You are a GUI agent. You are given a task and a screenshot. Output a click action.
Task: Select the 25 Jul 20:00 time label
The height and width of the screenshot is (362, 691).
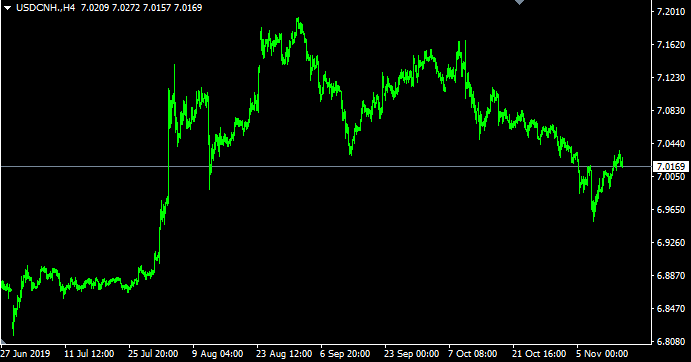(153, 354)
